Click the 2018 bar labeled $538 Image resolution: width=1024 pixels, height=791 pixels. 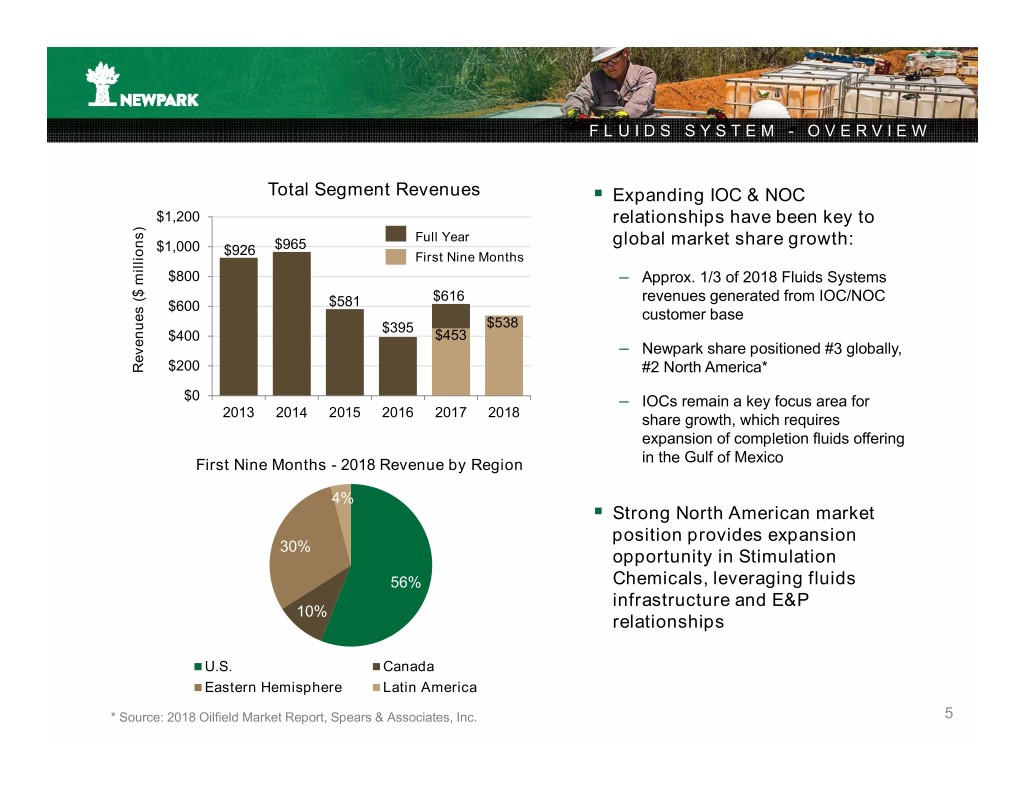pyautogui.click(x=503, y=357)
